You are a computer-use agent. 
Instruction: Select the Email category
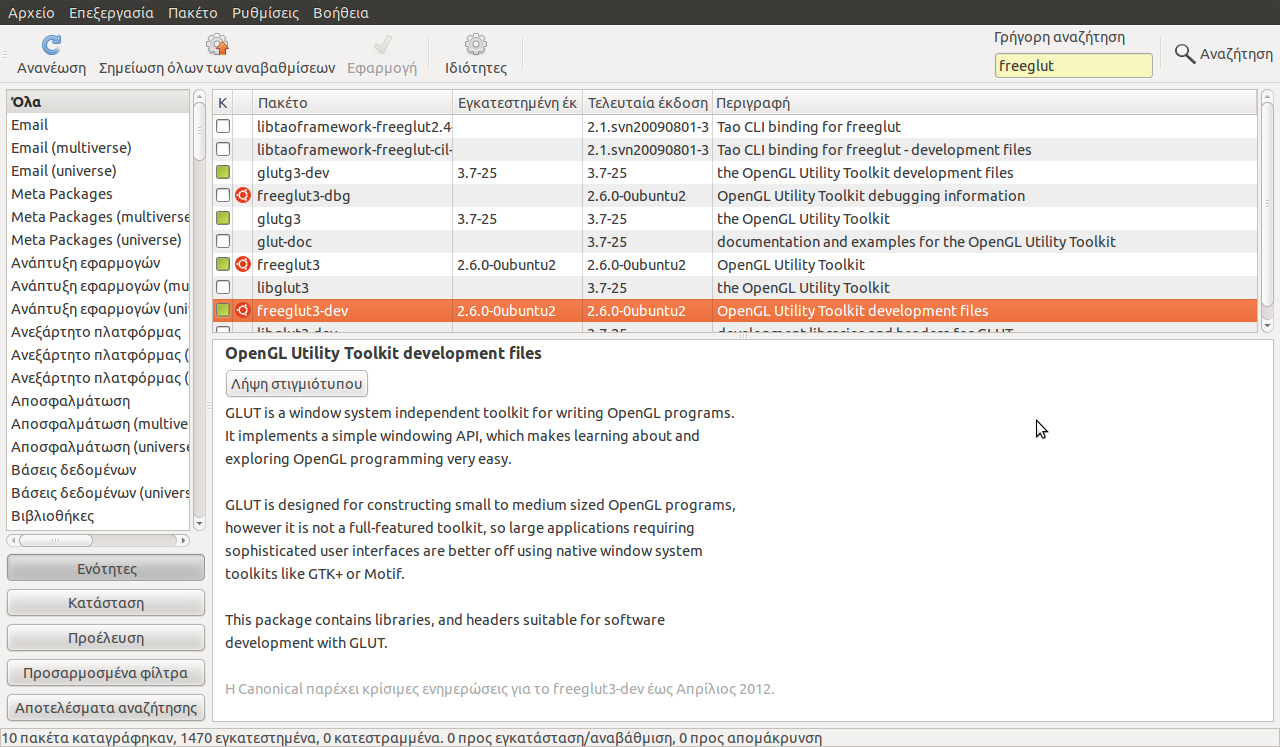98,125
